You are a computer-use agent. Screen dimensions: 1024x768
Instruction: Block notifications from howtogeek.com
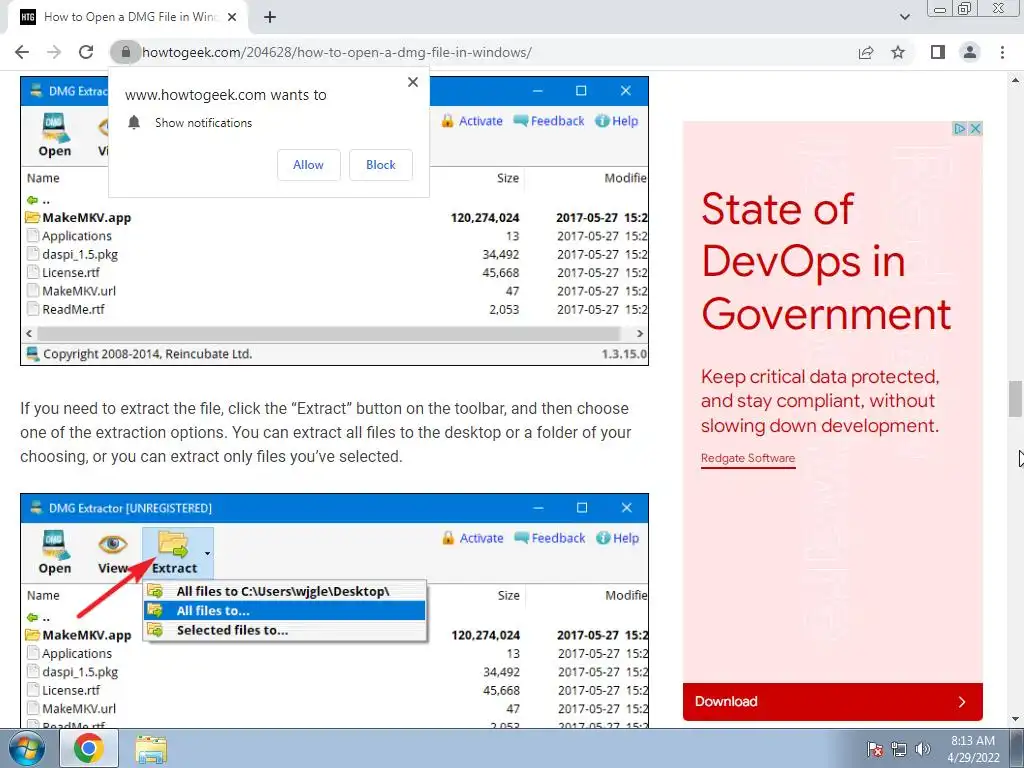click(381, 165)
